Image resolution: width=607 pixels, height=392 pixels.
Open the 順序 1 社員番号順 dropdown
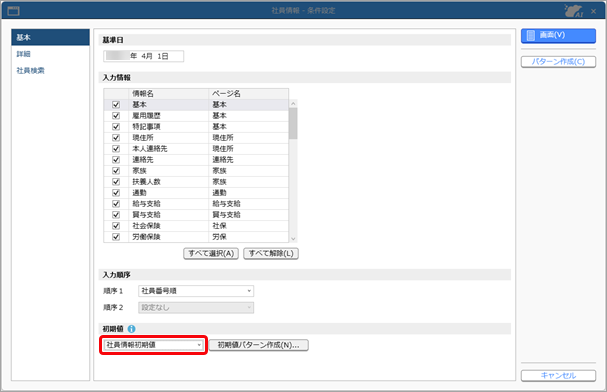pos(196,291)
